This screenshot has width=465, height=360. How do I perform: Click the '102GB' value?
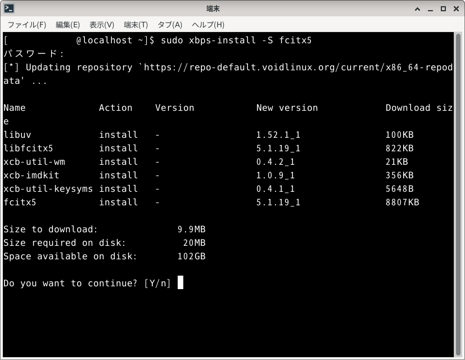click(x=191, y=256)
